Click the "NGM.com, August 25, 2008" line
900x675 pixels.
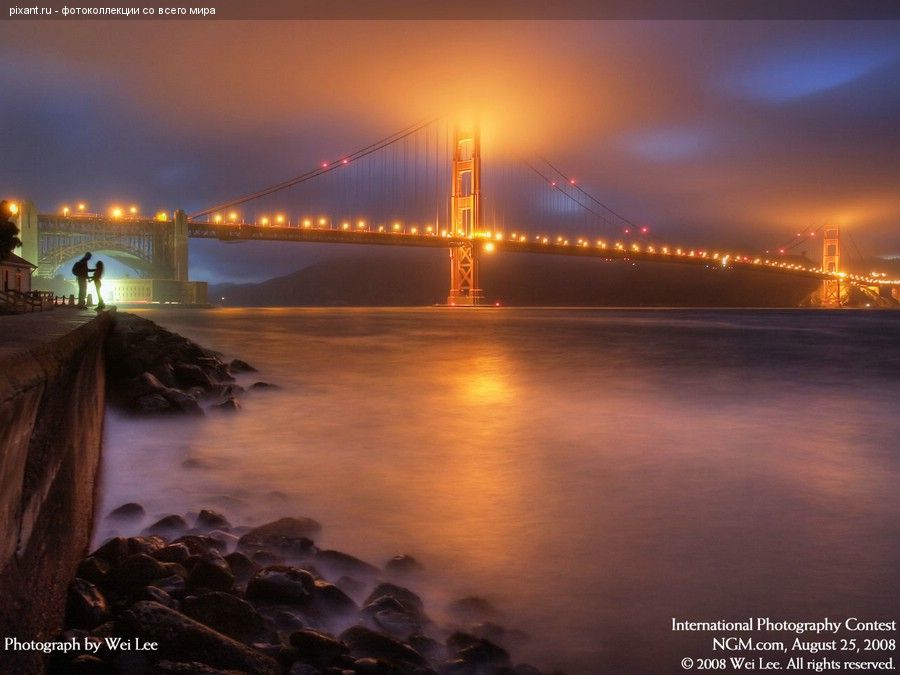[x=803, y=645]
